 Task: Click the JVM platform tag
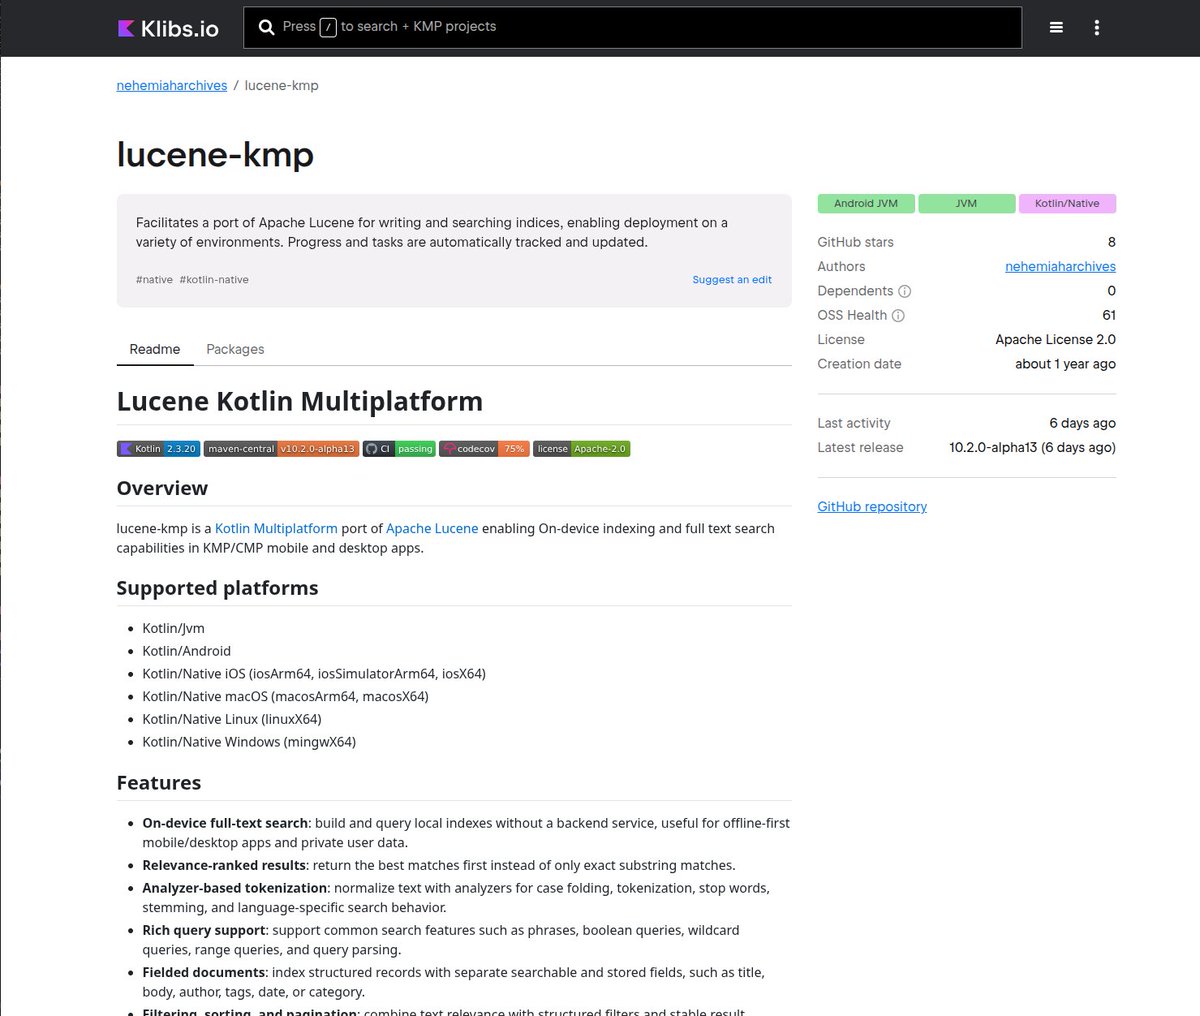point(966,203)
